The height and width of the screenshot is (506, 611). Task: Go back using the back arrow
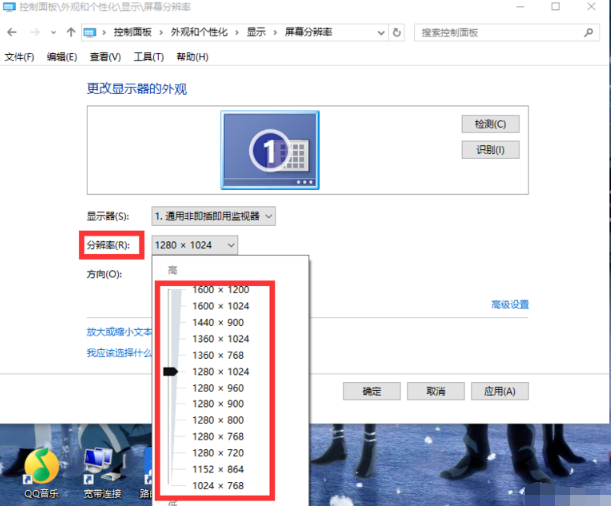pos(12,32)
